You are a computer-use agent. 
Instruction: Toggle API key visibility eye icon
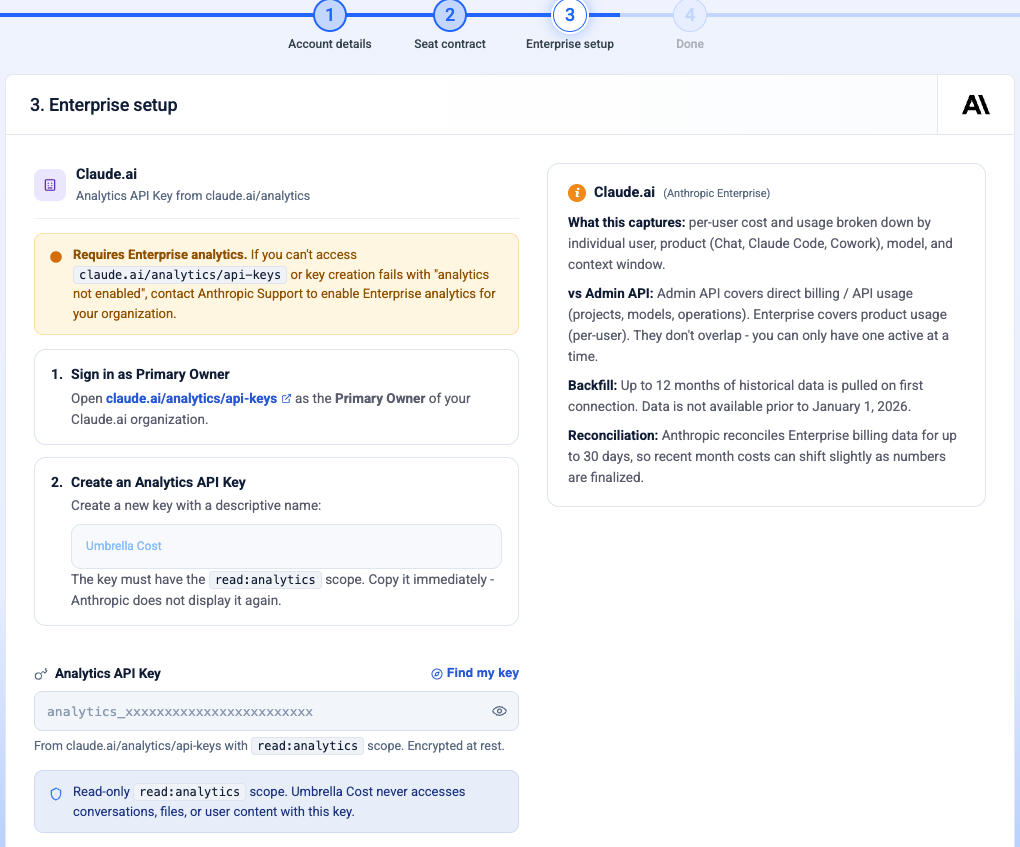(499, 711)
